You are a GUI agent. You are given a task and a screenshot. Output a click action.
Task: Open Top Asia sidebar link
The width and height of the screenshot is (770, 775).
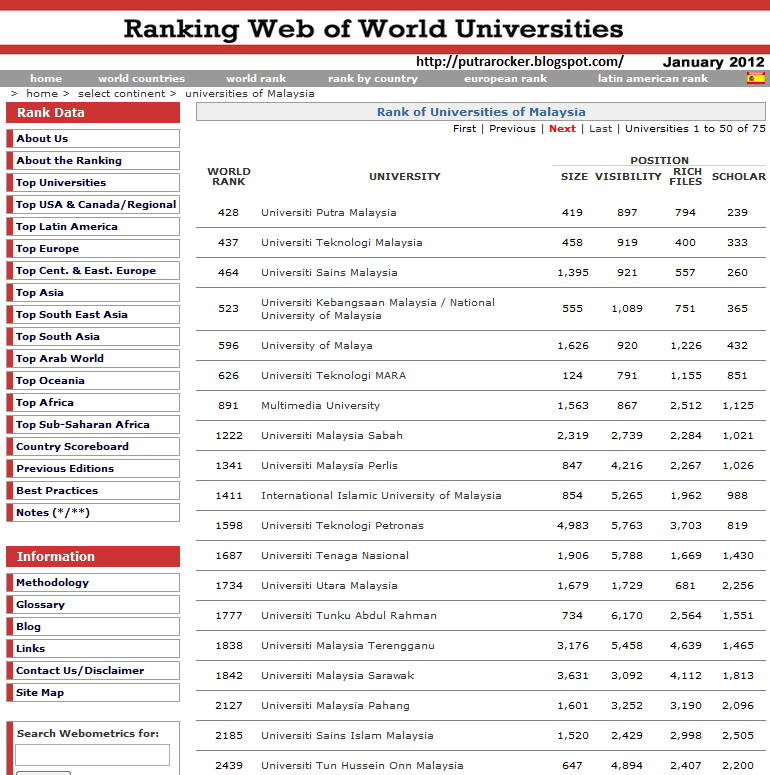click(x=93, y=293)
